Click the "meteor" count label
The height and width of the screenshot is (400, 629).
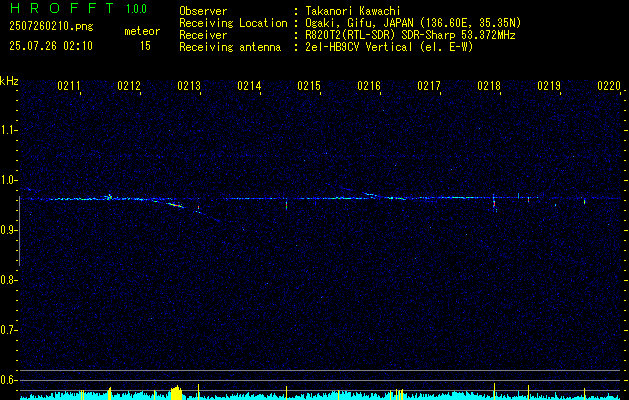pyautogui.click(x=142, y=31)
